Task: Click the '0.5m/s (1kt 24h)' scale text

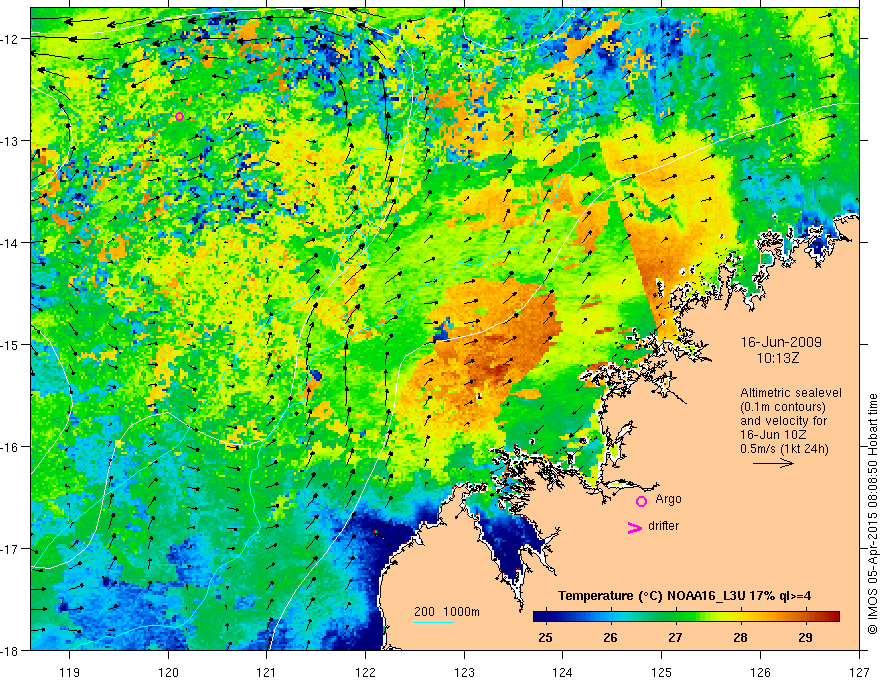Action: click(784, 449)
